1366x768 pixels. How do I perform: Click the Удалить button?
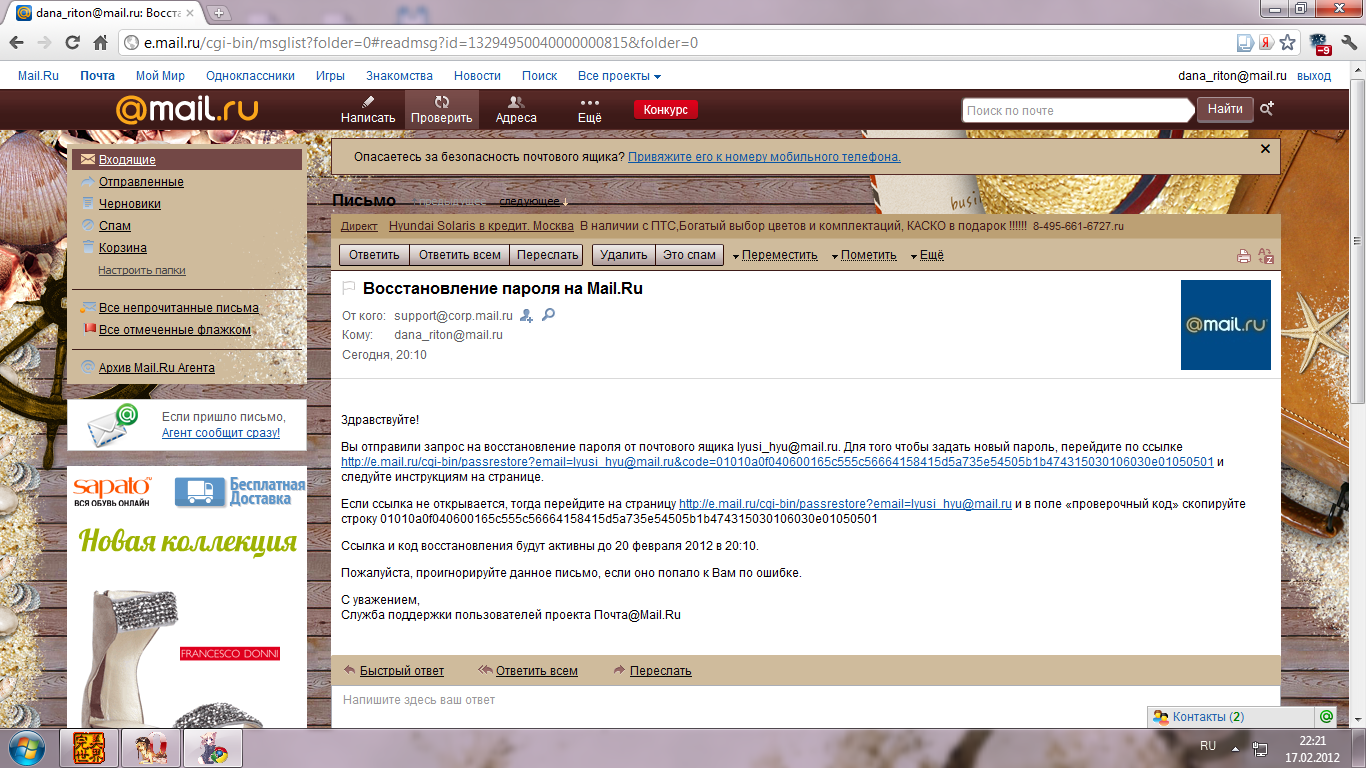(624, 255)
